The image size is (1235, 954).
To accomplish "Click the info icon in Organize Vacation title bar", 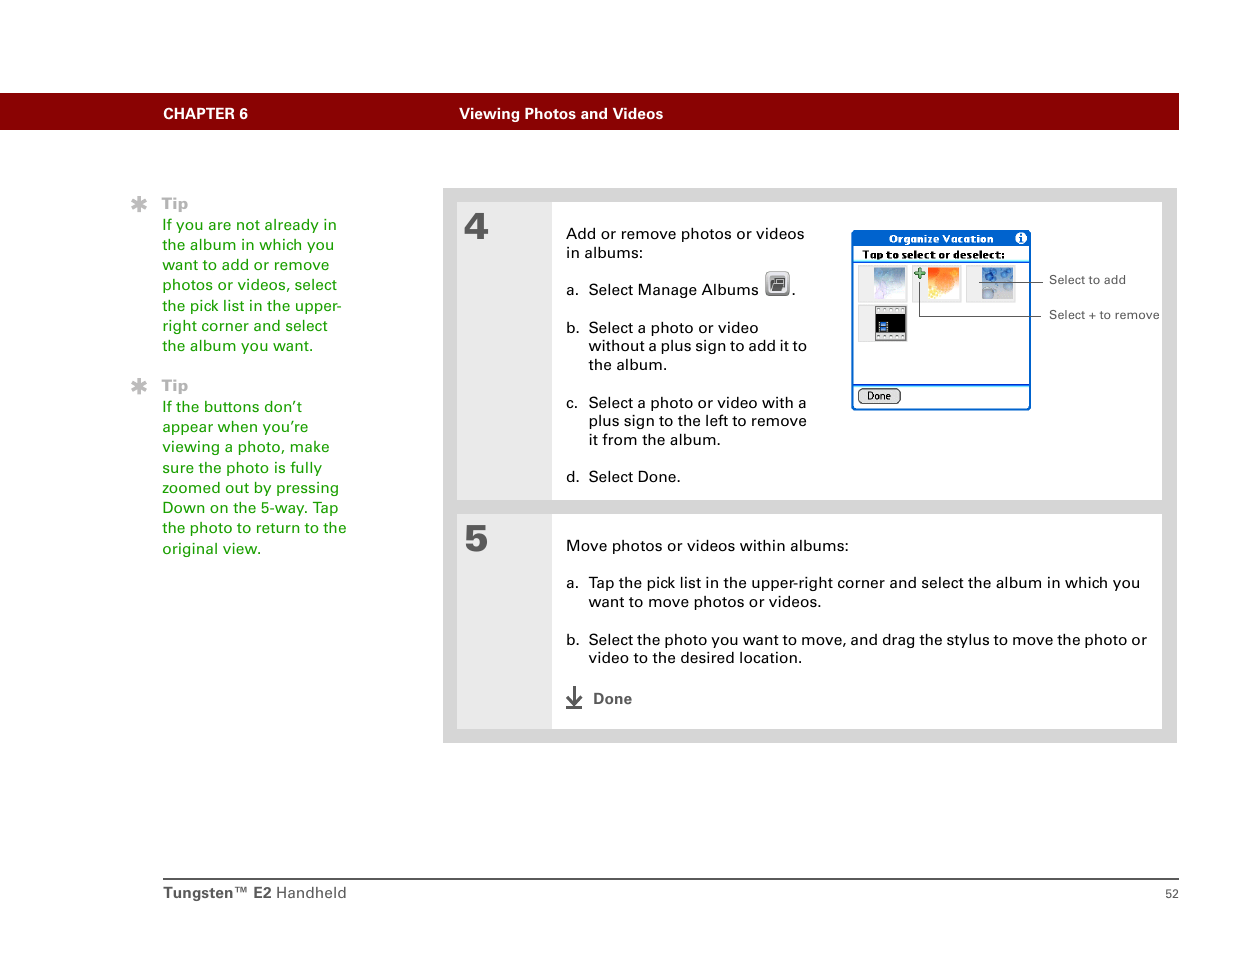I will [x=1021, y=238].
